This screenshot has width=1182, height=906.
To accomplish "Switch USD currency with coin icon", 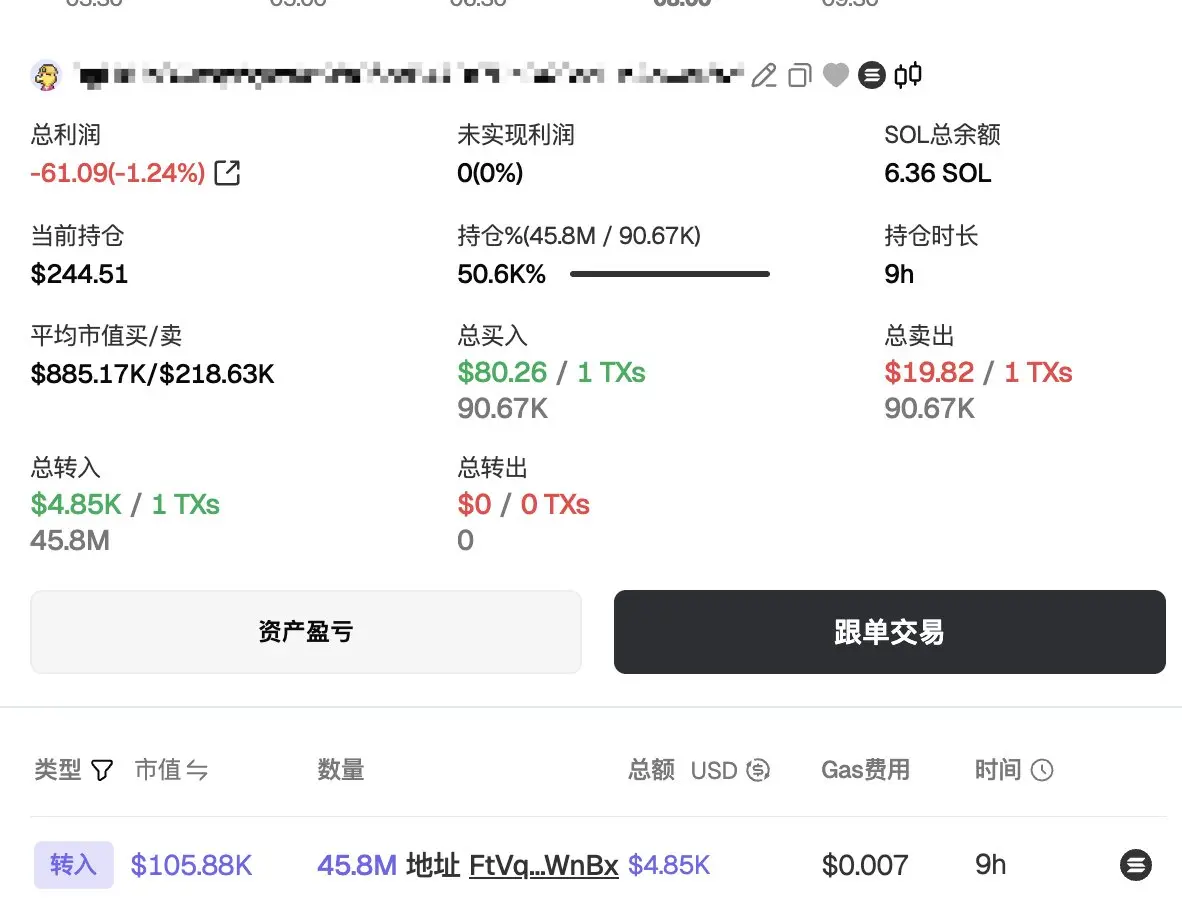I will (758, 770).
